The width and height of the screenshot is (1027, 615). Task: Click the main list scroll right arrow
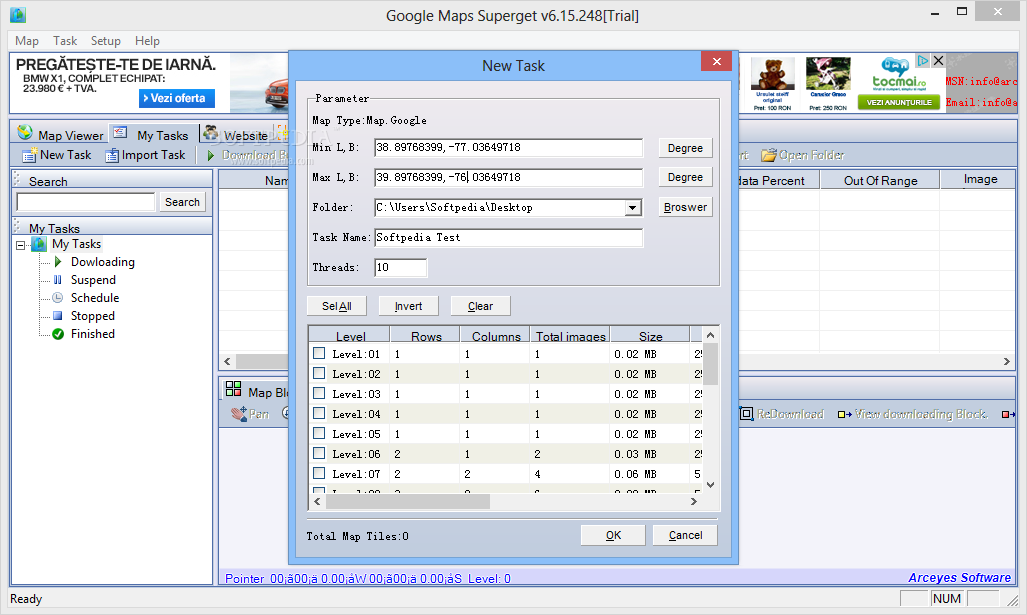pyautogui.click(x=1007, y=362)
